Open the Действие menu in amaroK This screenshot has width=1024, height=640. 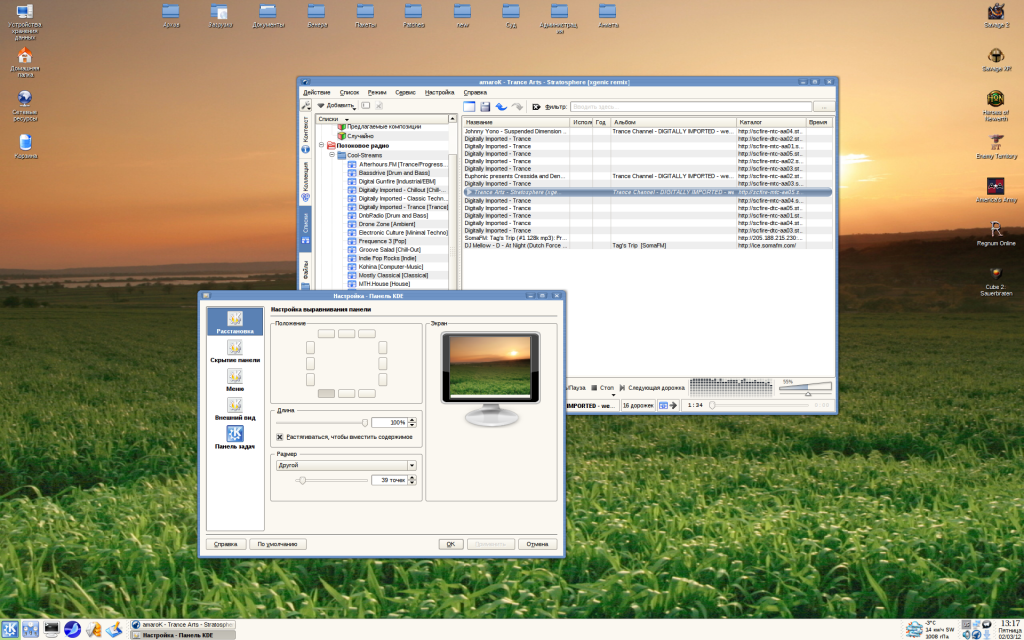[317, 93]
